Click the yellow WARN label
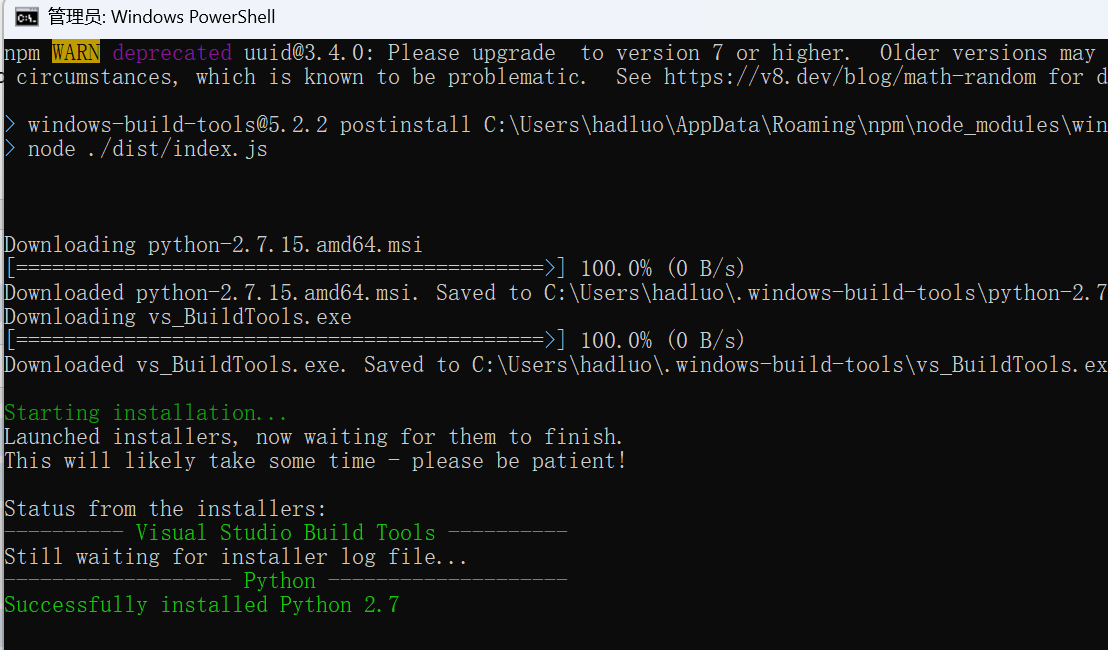 pos(76,53)
